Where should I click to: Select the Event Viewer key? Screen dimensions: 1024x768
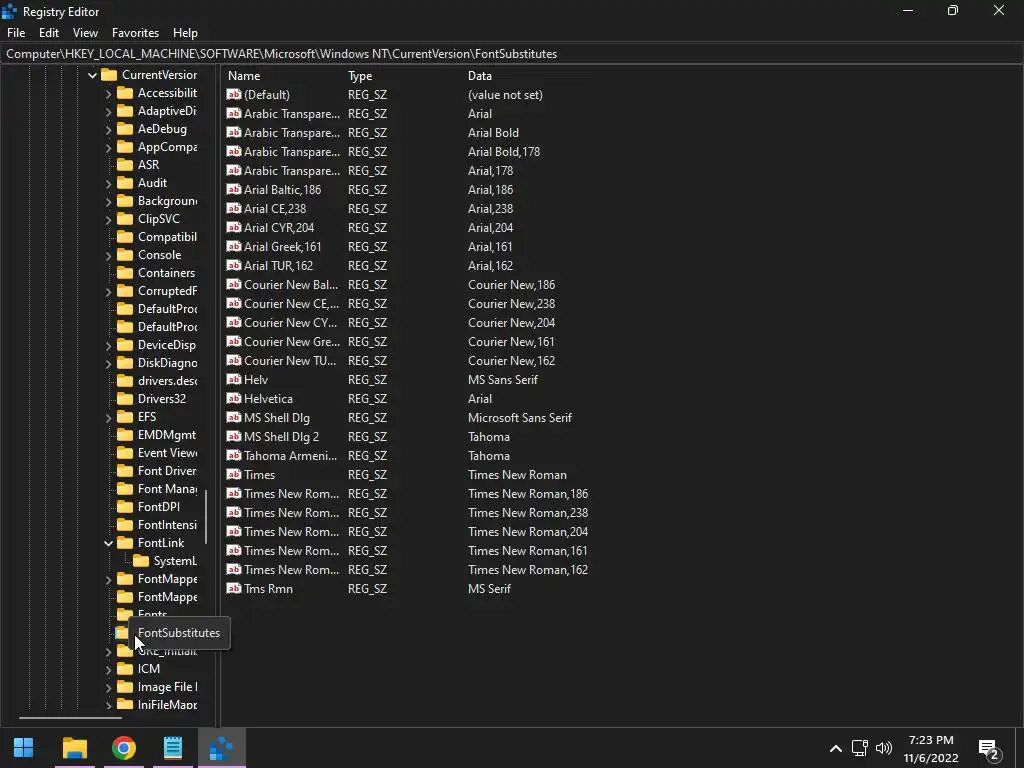167,453
